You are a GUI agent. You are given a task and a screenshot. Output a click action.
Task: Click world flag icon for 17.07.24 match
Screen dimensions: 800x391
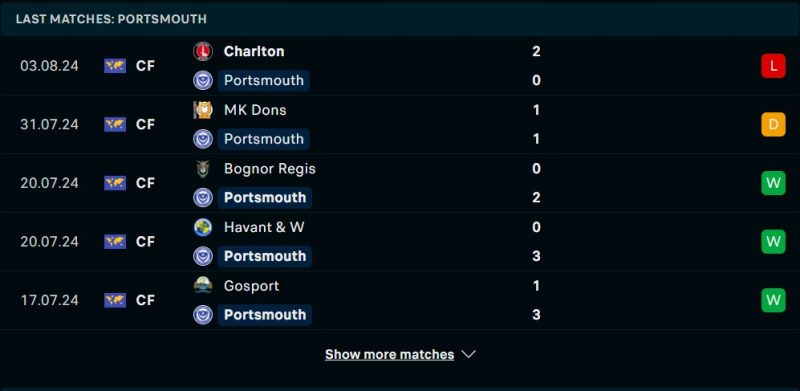[115, 300]
